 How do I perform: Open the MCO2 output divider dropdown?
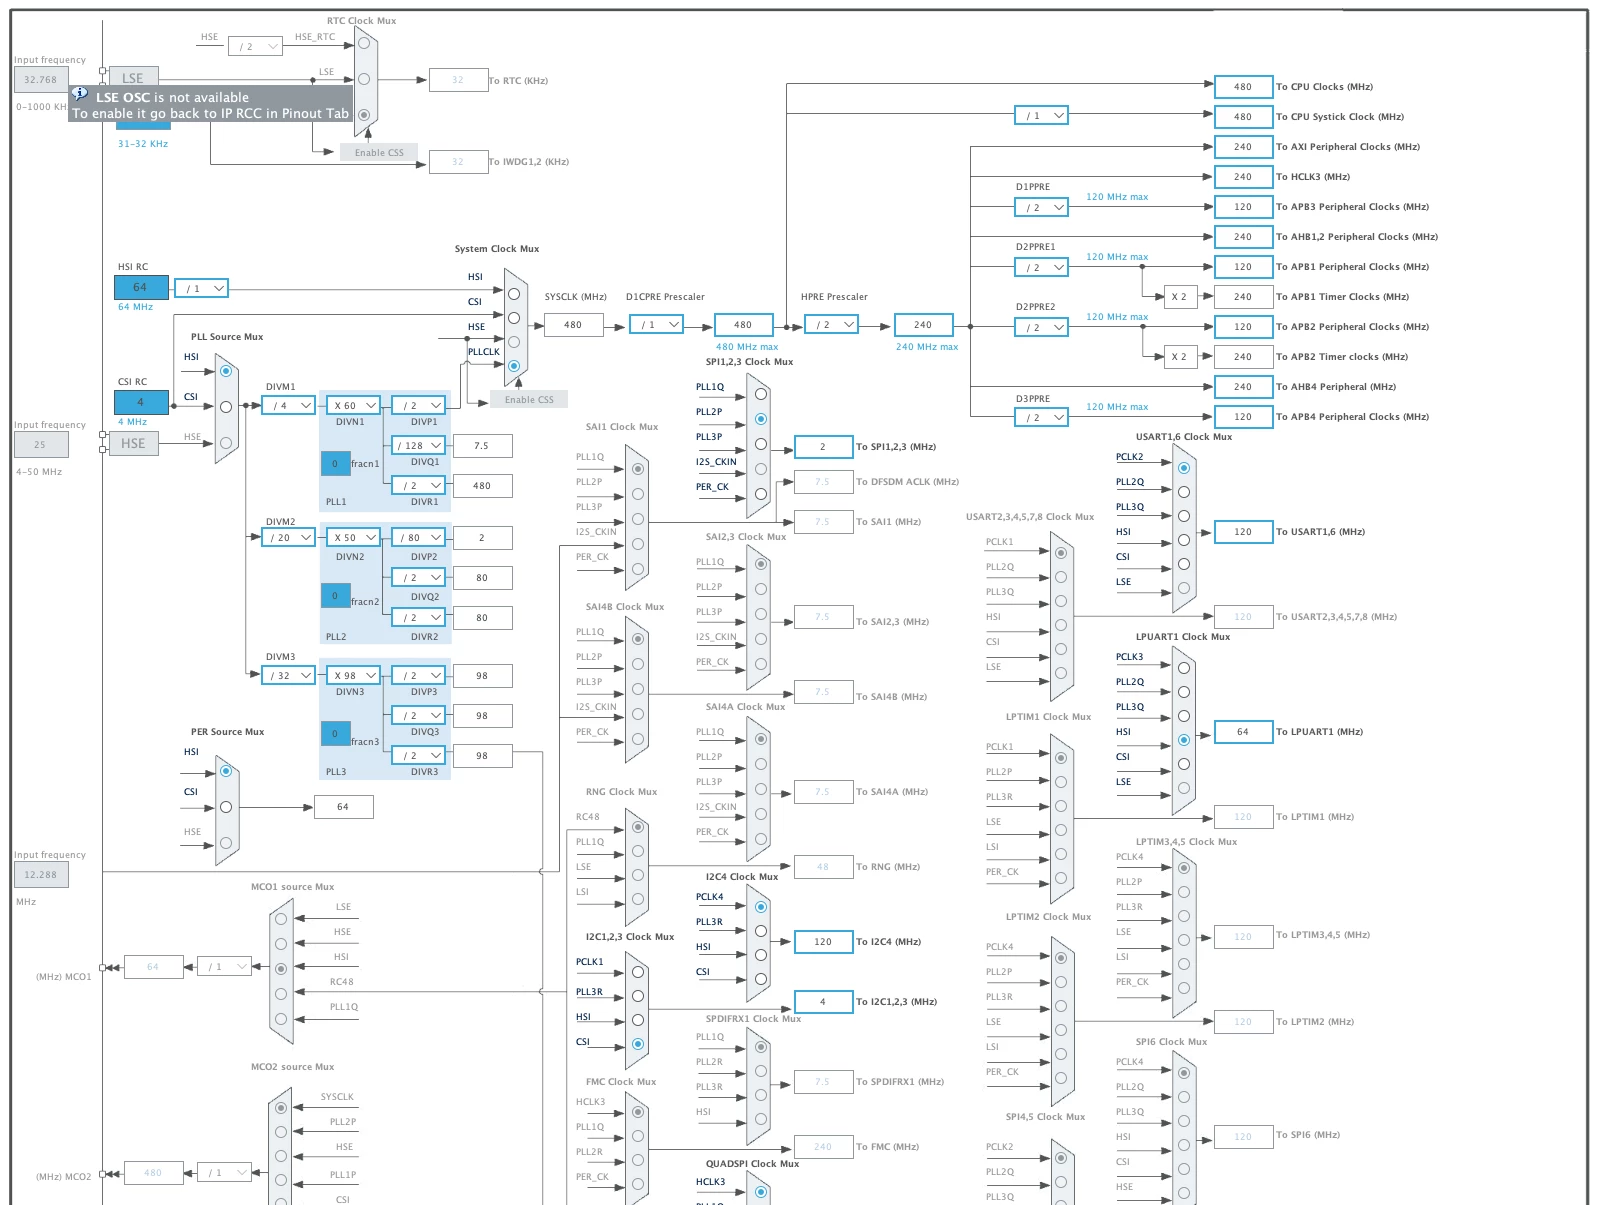[224, 1172]
